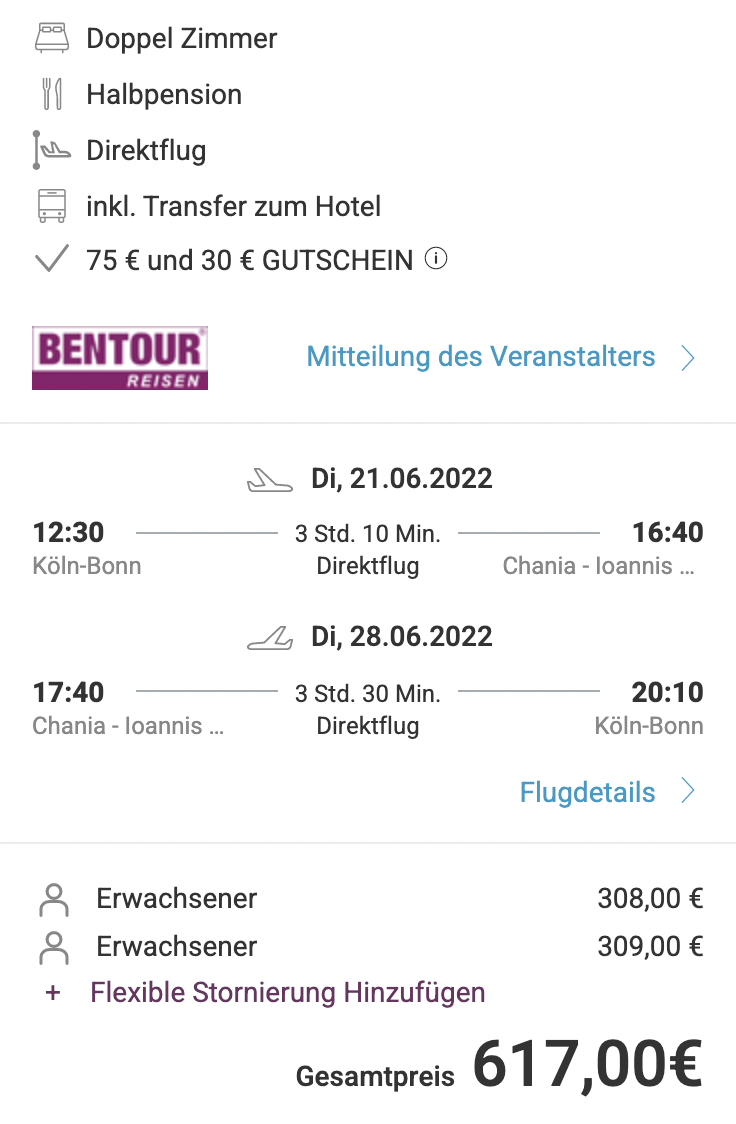Open the info icon beside GUTSCHEIN

pyautogui.click(x=436, y=258)
